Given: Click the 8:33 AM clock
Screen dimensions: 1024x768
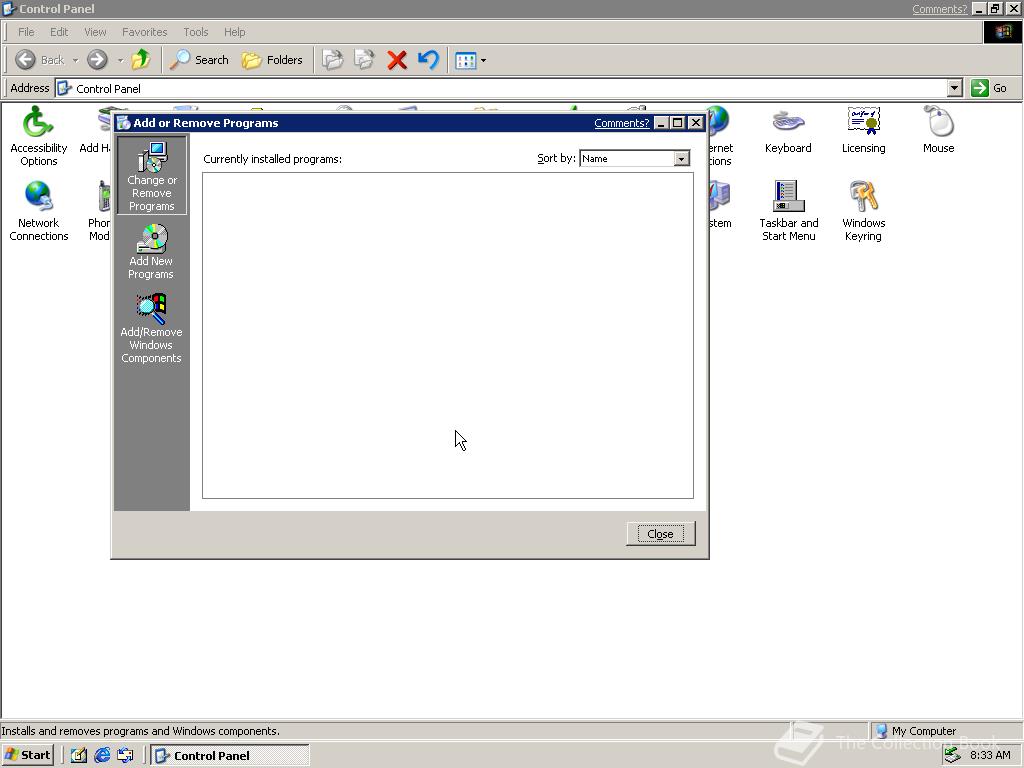Looking at the screenshot, I should coord(990,755).
